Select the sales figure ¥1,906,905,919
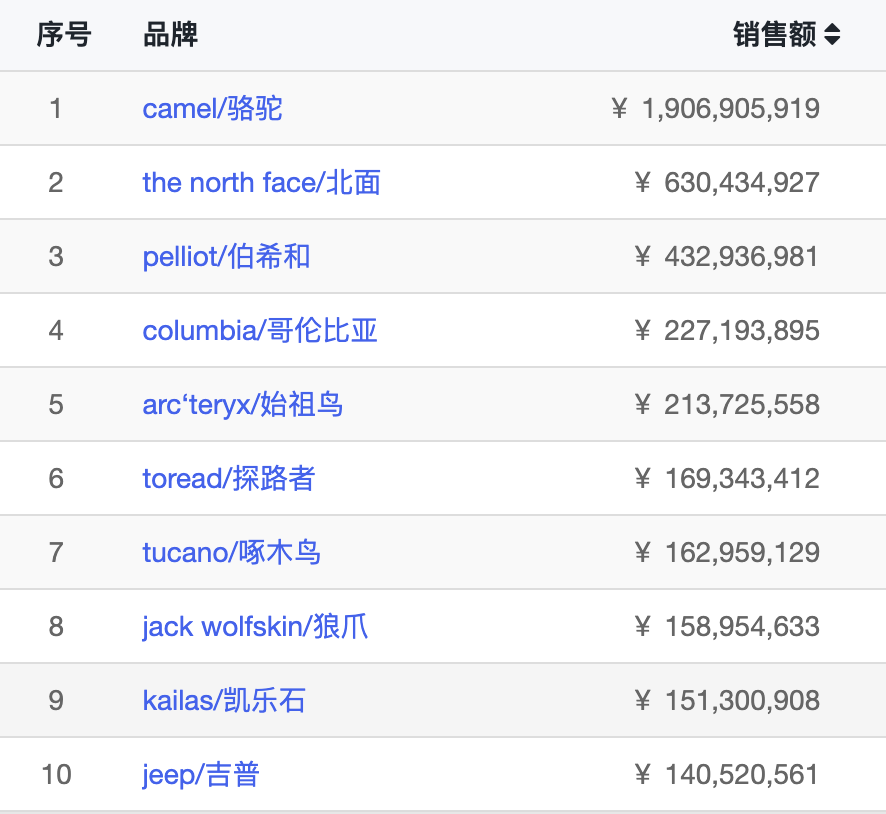This screenshot has height=814, width=886. tap(716, 108)
